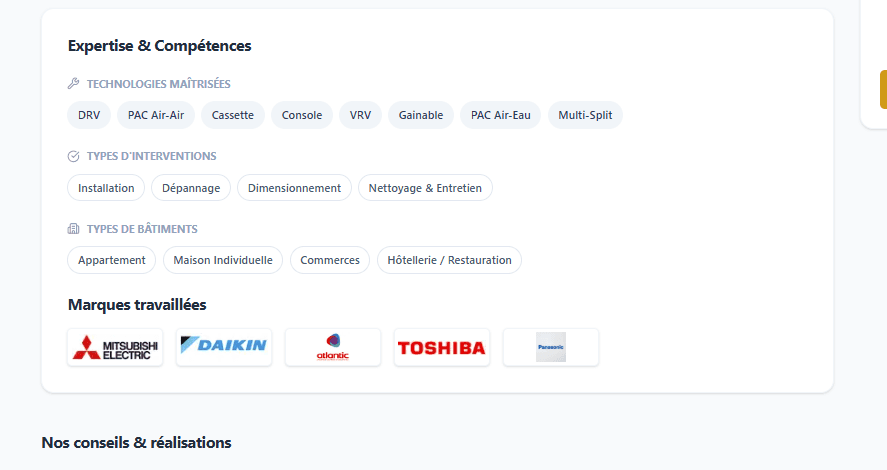Click the wrench icon beside Technologies maîtrisées
This screenshot has height=470, width=887.
(x=73, y=84)
